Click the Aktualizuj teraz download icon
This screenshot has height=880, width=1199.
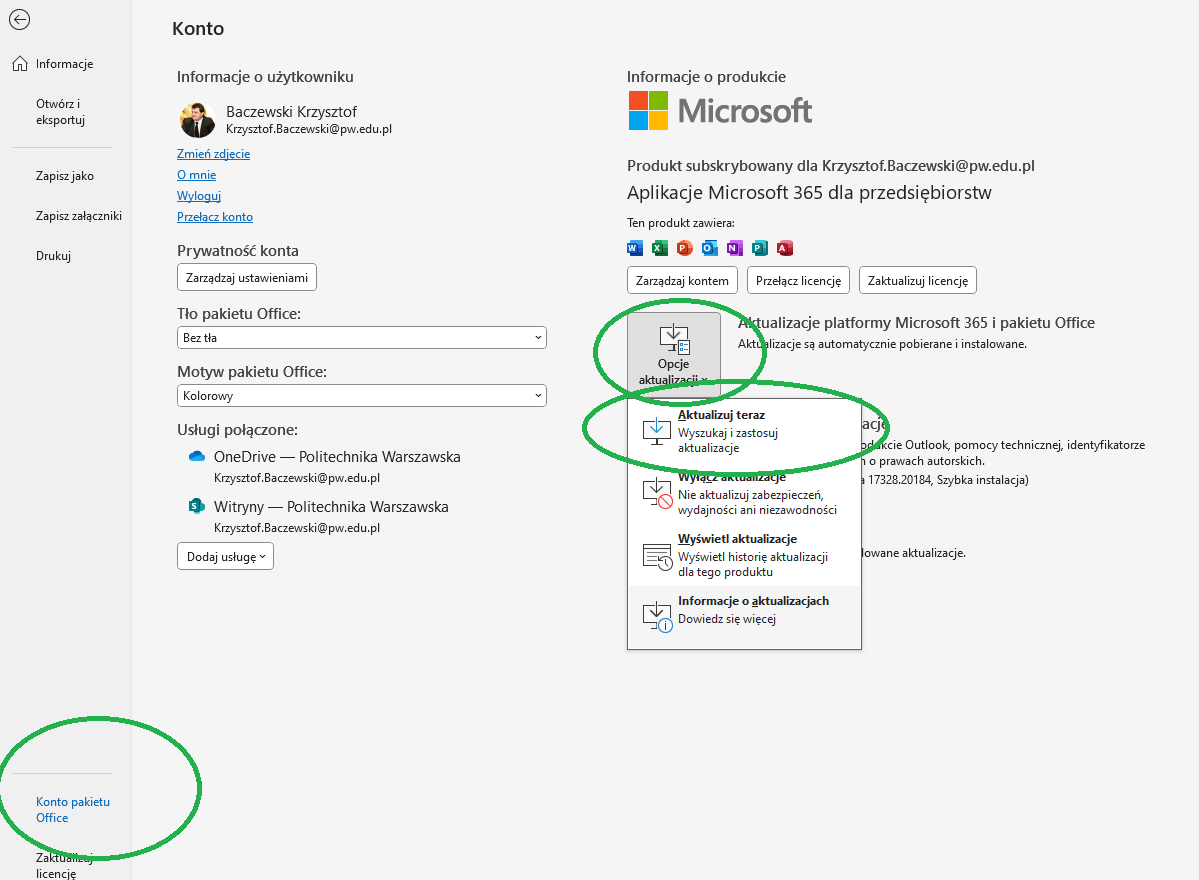[x=656, y=431]
